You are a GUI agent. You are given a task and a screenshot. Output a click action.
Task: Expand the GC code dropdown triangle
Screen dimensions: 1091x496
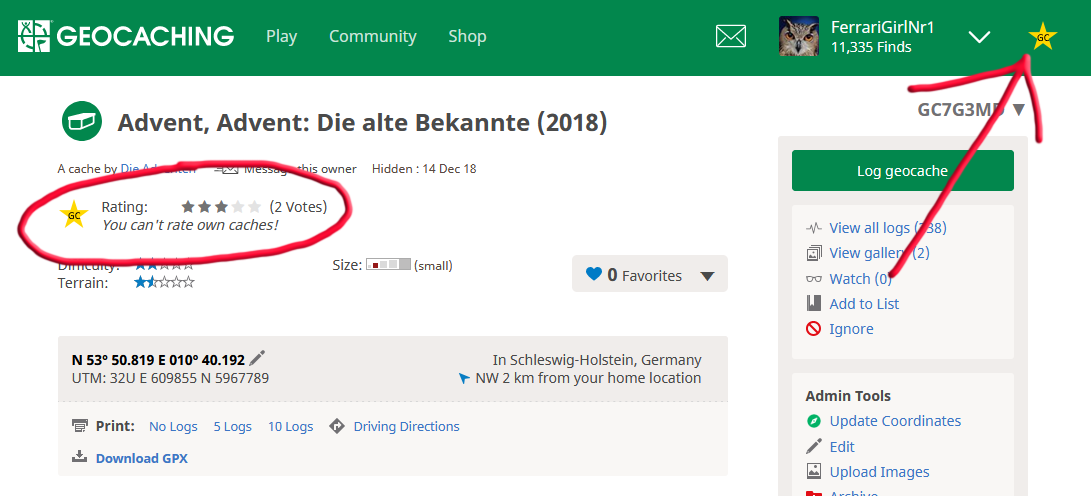(x=1019, y=110)
